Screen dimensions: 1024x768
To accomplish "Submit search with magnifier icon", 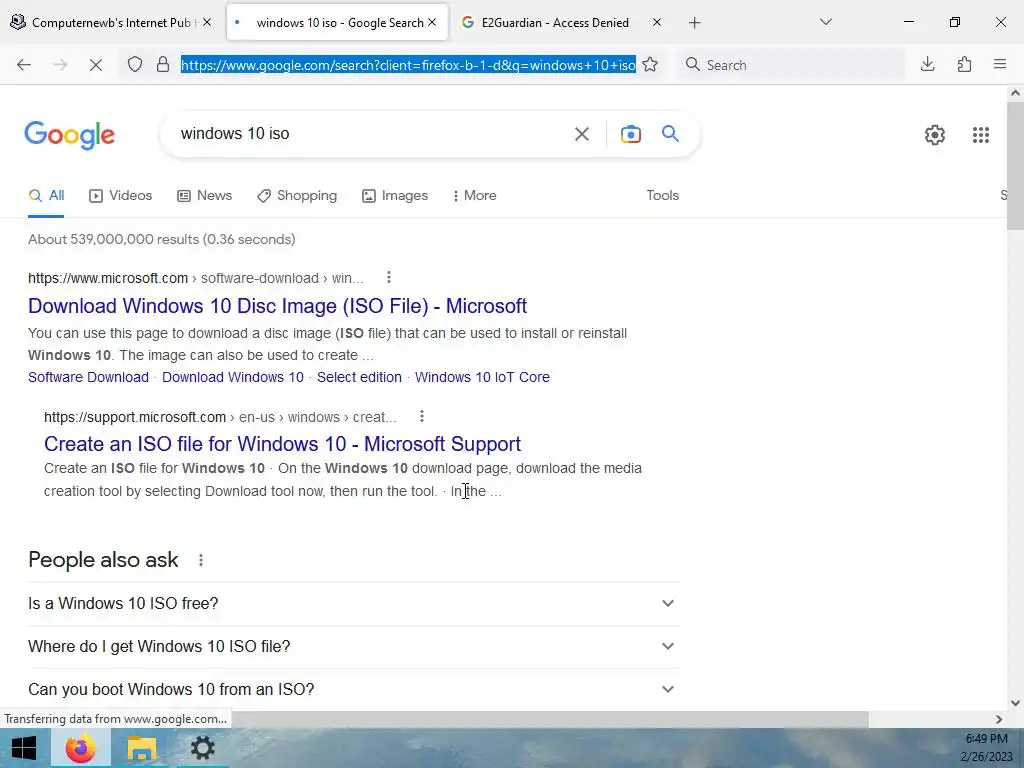I will (x=670, y=134).
